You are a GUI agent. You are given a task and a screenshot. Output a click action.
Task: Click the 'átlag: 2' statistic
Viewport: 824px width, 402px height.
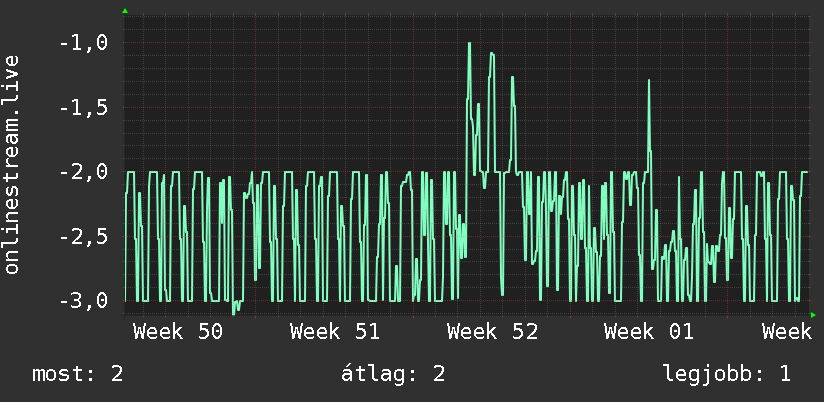pyautogui.click(x=393, y=374)
